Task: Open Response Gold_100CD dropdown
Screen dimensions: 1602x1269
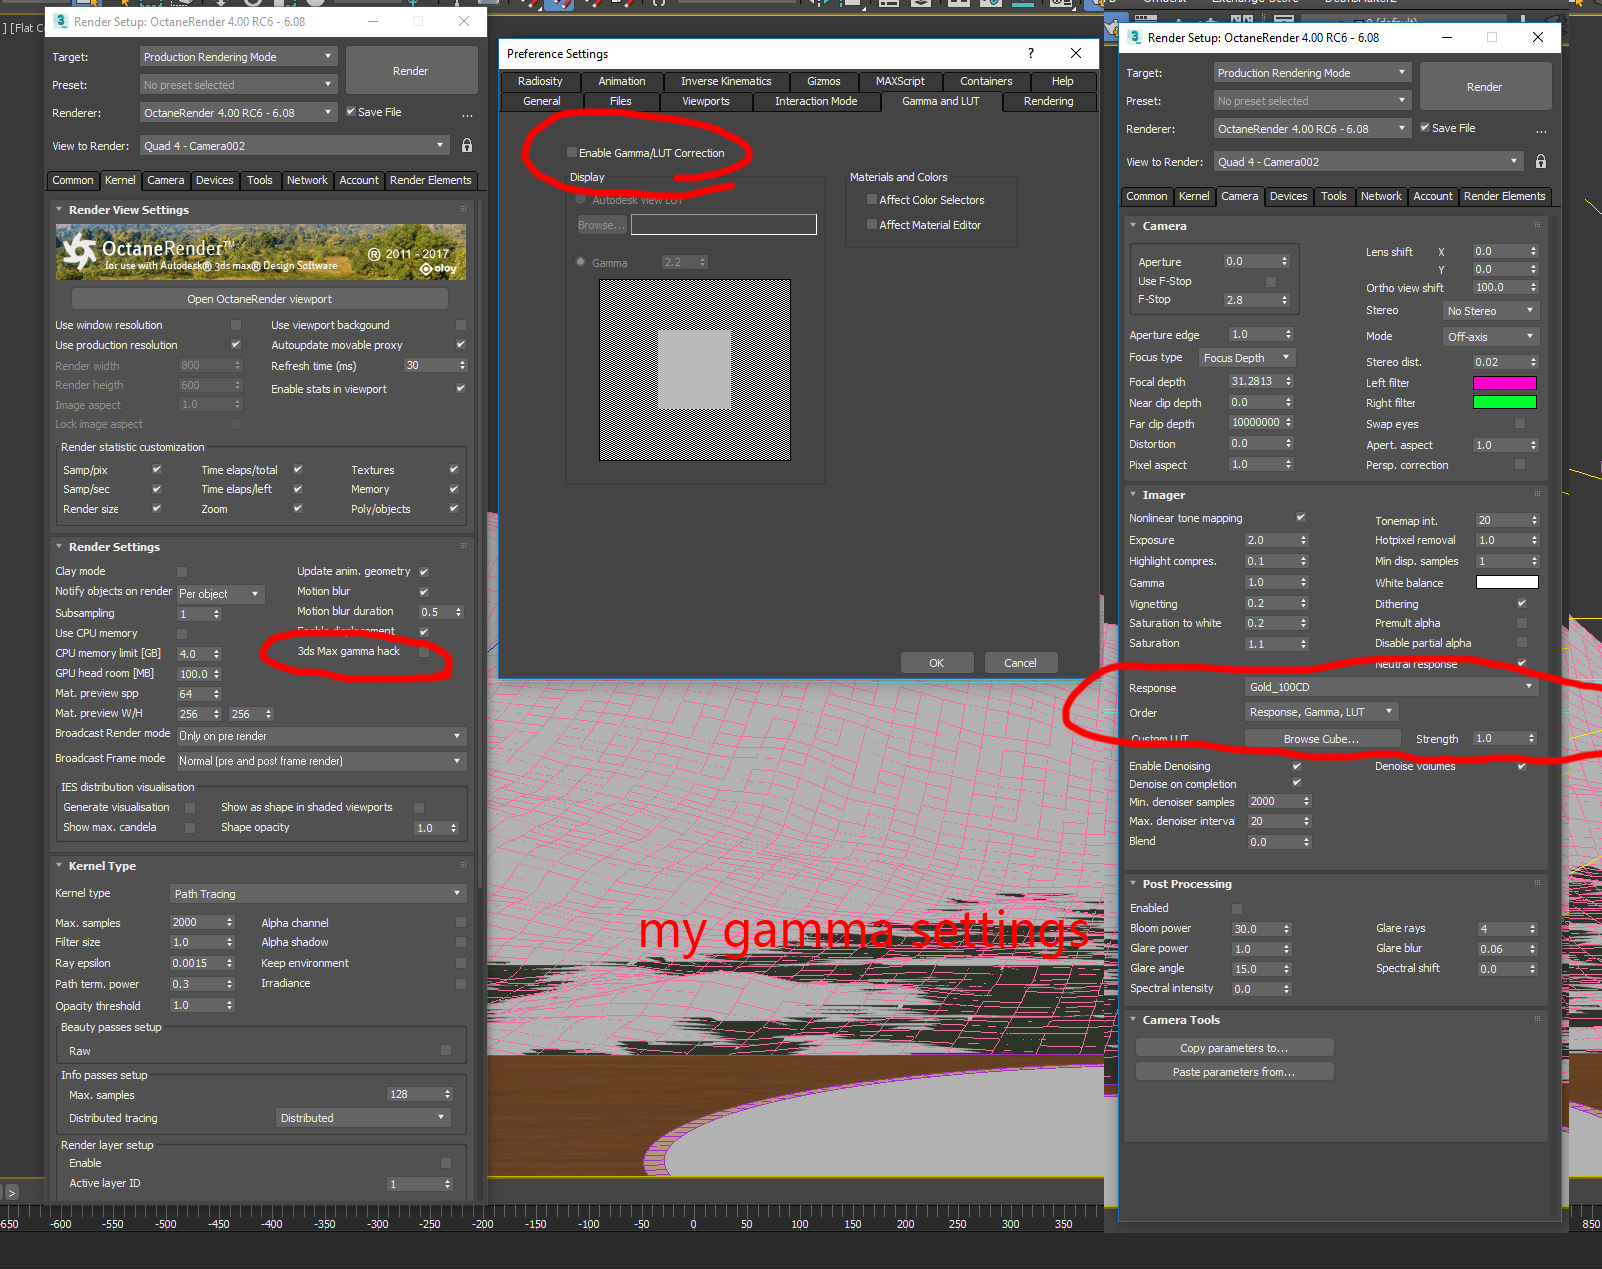Action: [1391, 687]
